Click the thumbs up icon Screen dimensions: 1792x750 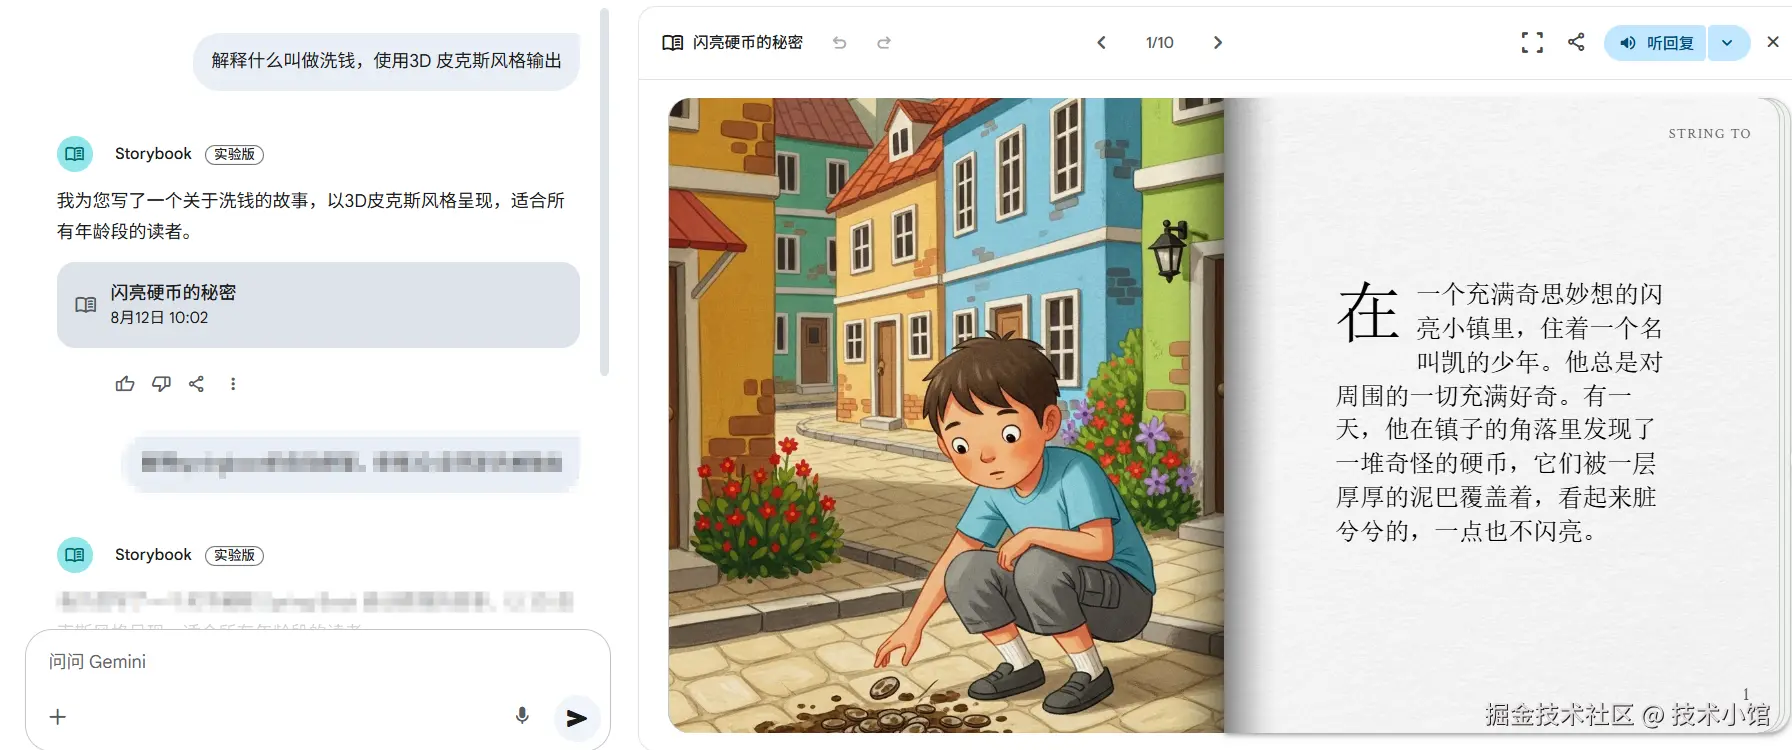[x=125, y=384]
